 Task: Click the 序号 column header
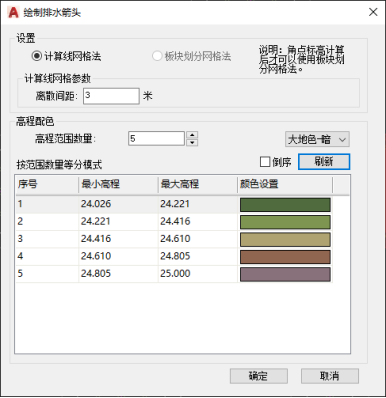(47, 184)
